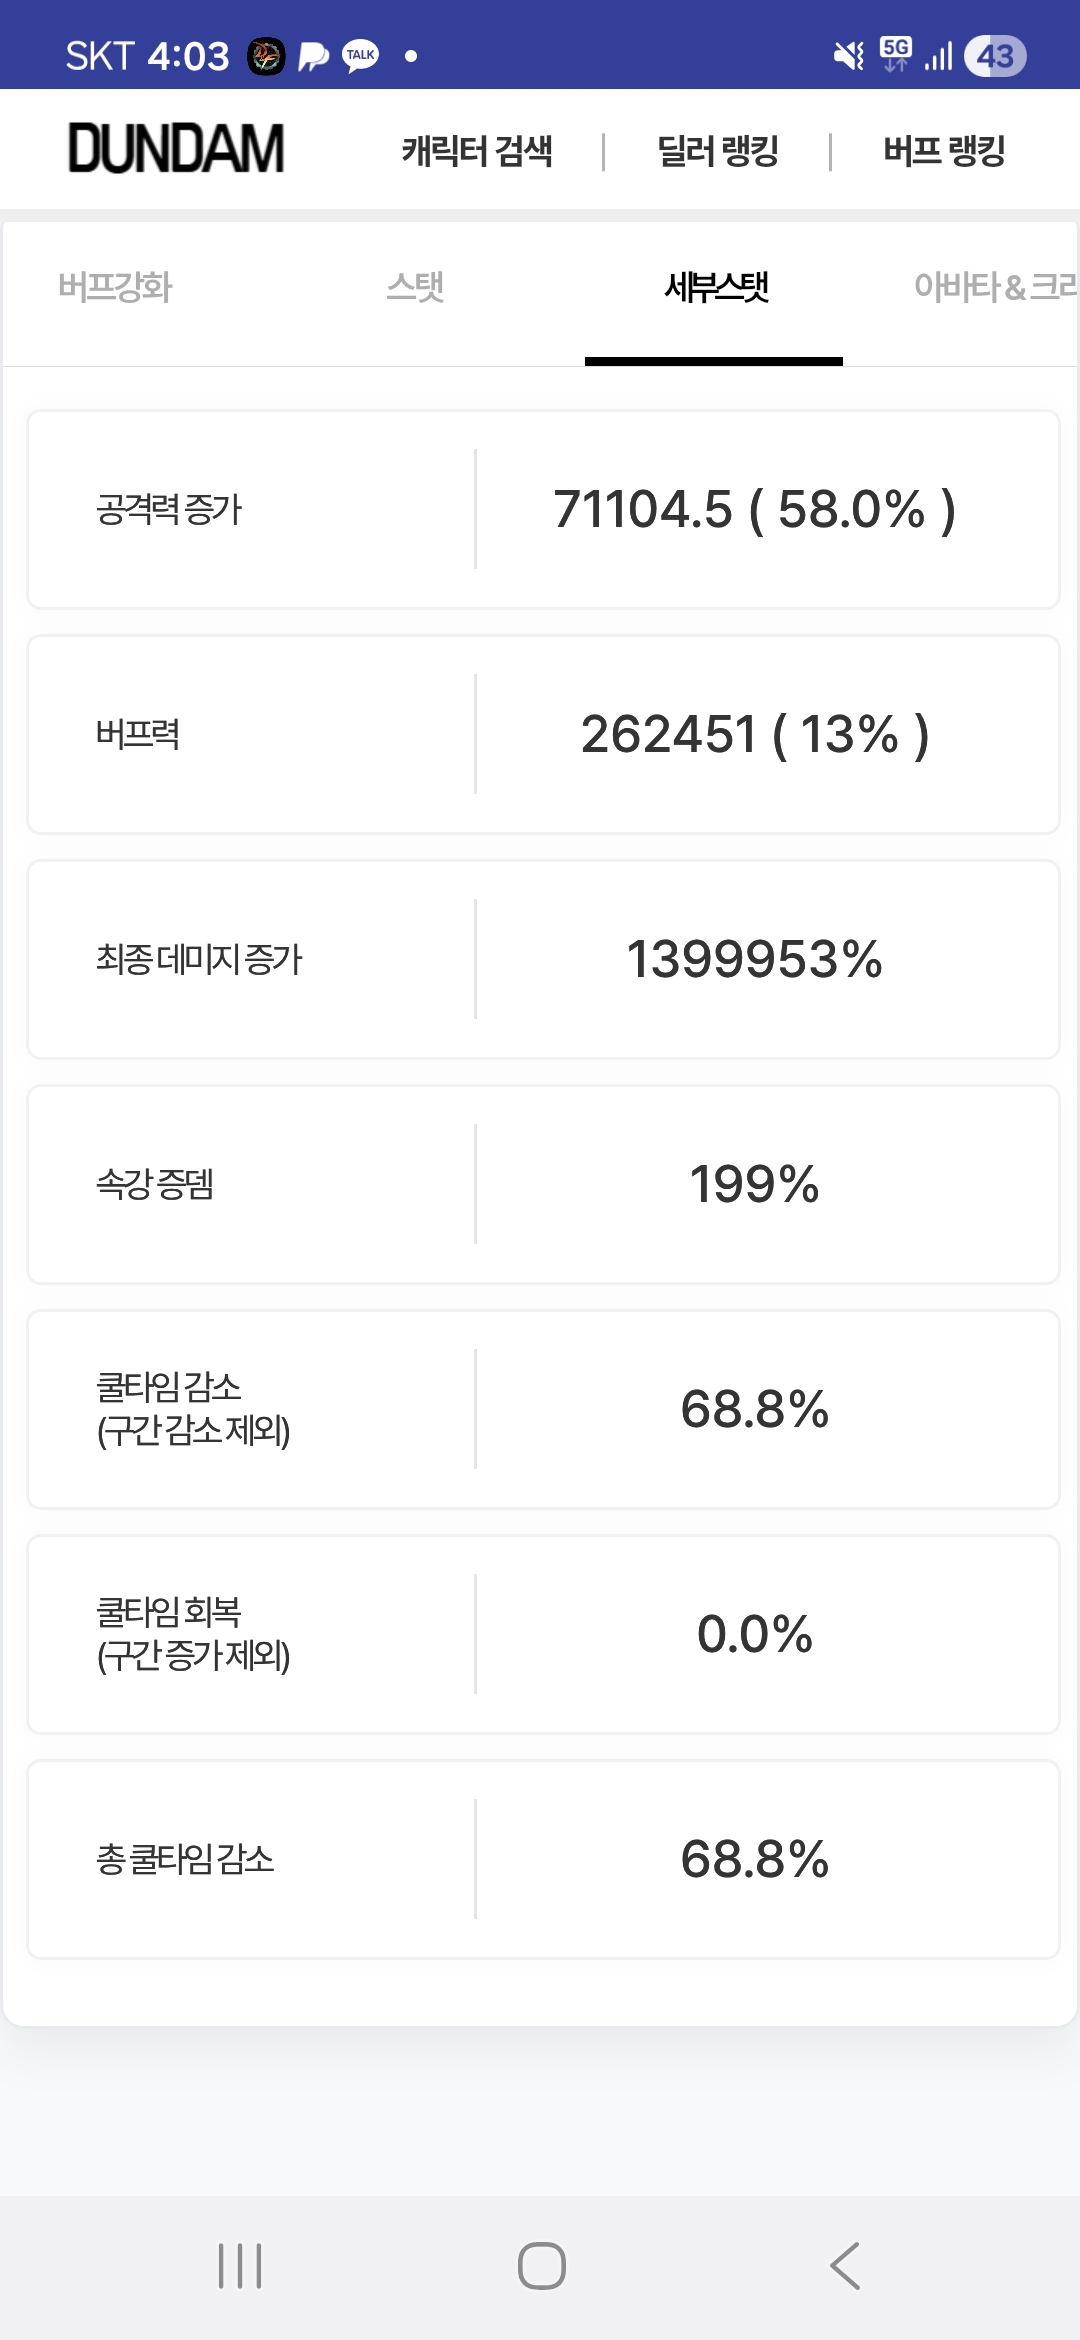Tap the KakaoTalk notification icon
This screenshot has width=1080, height=2340.
[360, 56]
